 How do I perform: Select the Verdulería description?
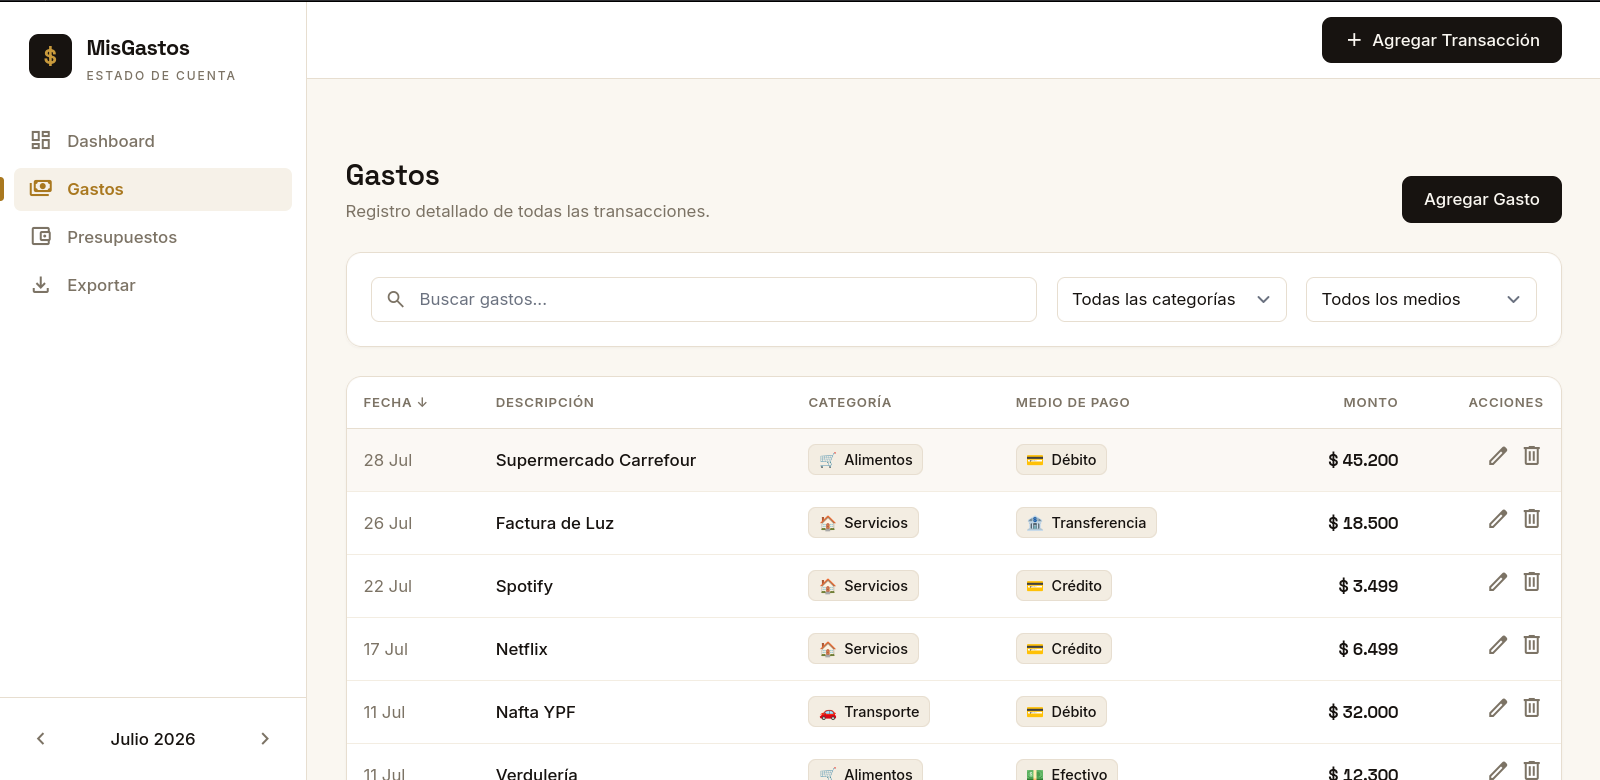click(537, 773)
